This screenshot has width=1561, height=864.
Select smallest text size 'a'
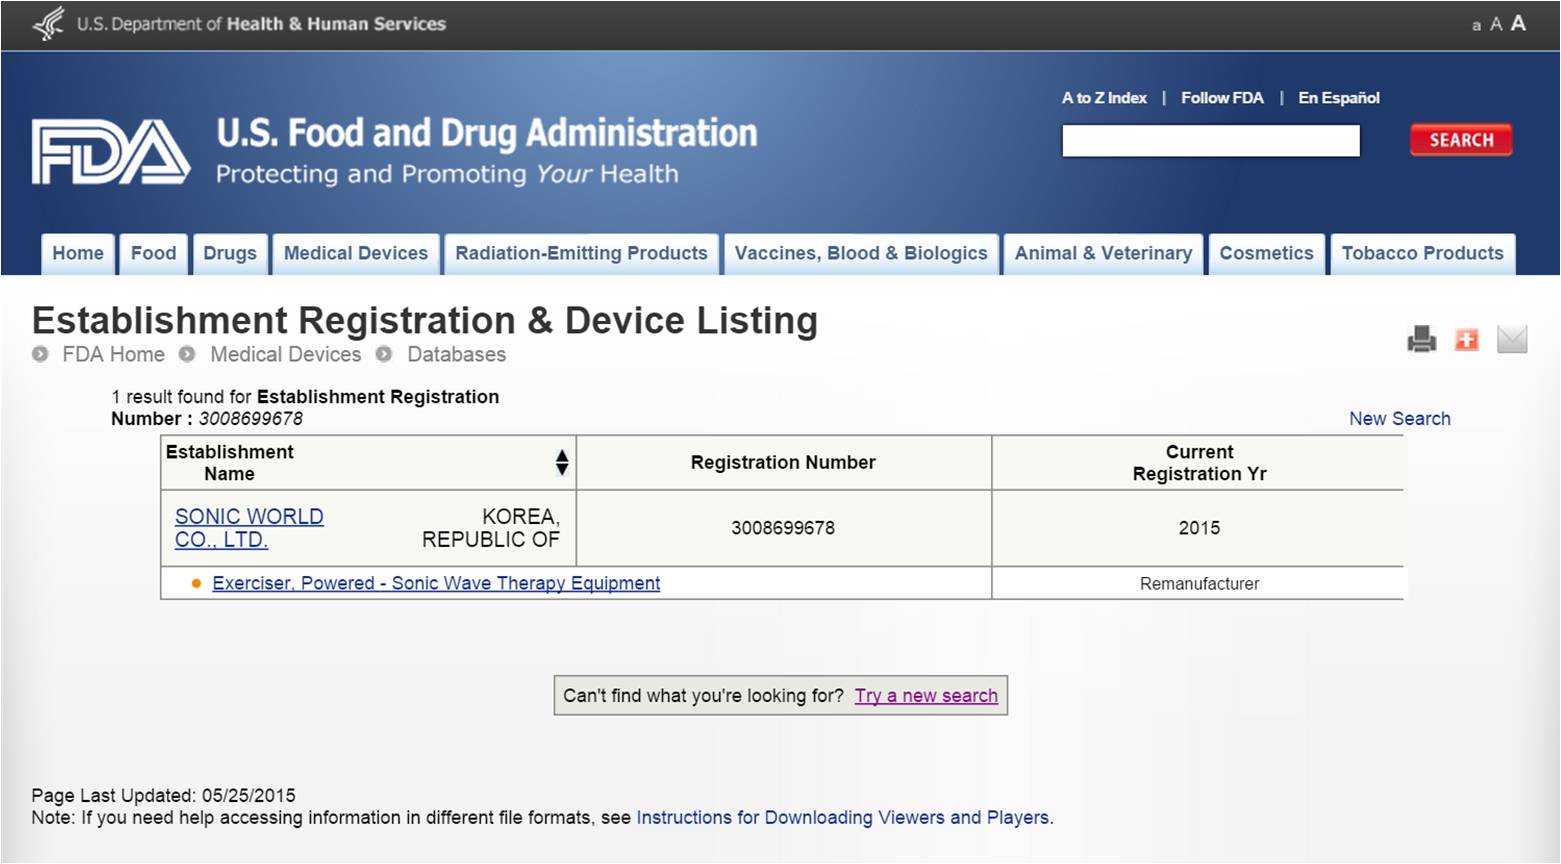pos(1476,26)
